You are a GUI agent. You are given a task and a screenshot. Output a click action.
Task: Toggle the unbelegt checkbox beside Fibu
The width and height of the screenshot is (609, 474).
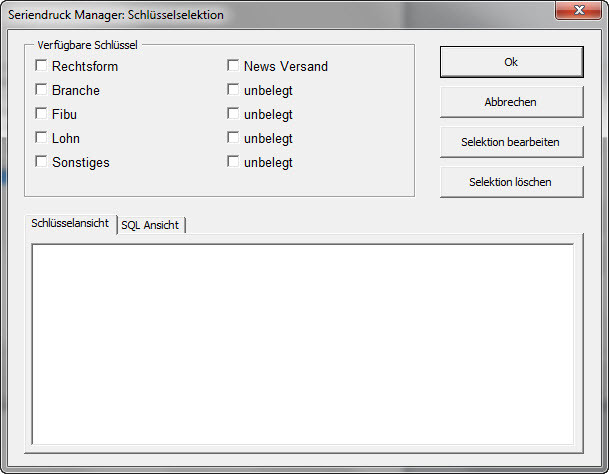pos(233,113)
